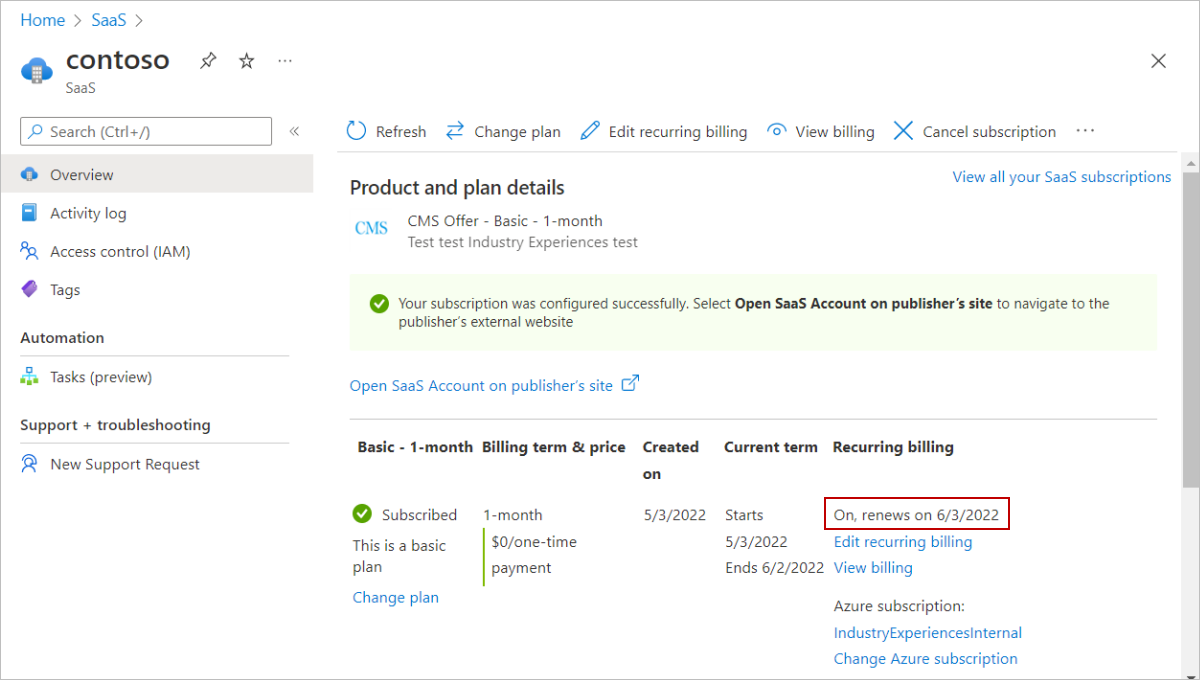Click the Change plan link below plan description
Viewport: 1200px width, 680px height.
coord(395,597)
